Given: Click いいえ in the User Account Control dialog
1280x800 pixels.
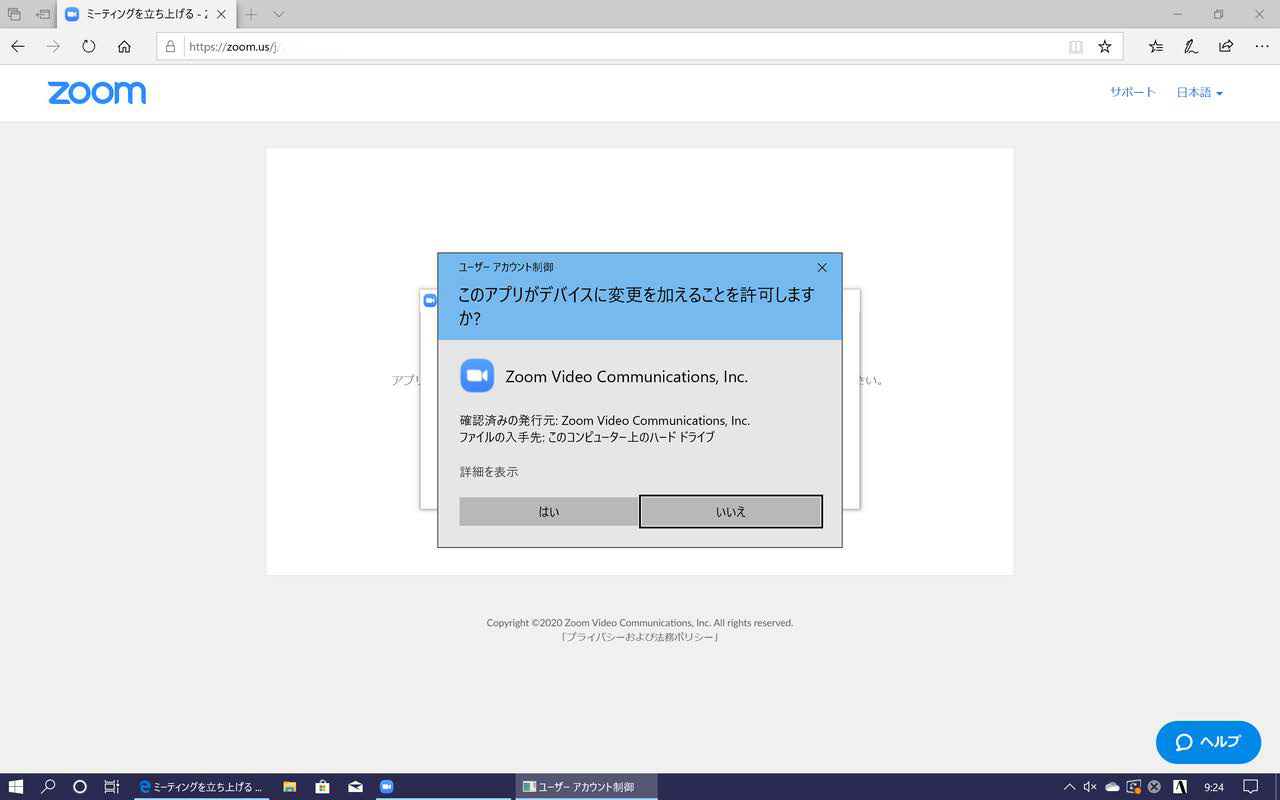Looking at the screenshot, I should tap(731, 511).
